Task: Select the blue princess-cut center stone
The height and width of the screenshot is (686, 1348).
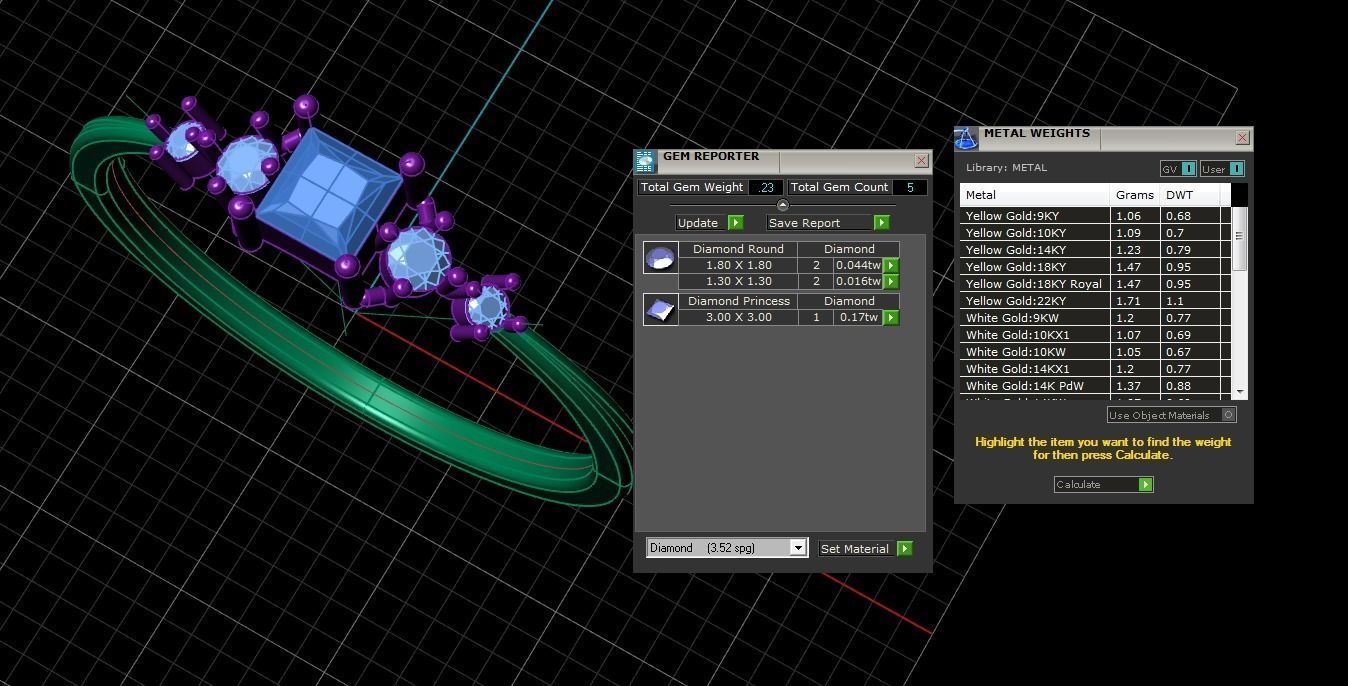Action: pyautogui.click(x=330, y=195)
